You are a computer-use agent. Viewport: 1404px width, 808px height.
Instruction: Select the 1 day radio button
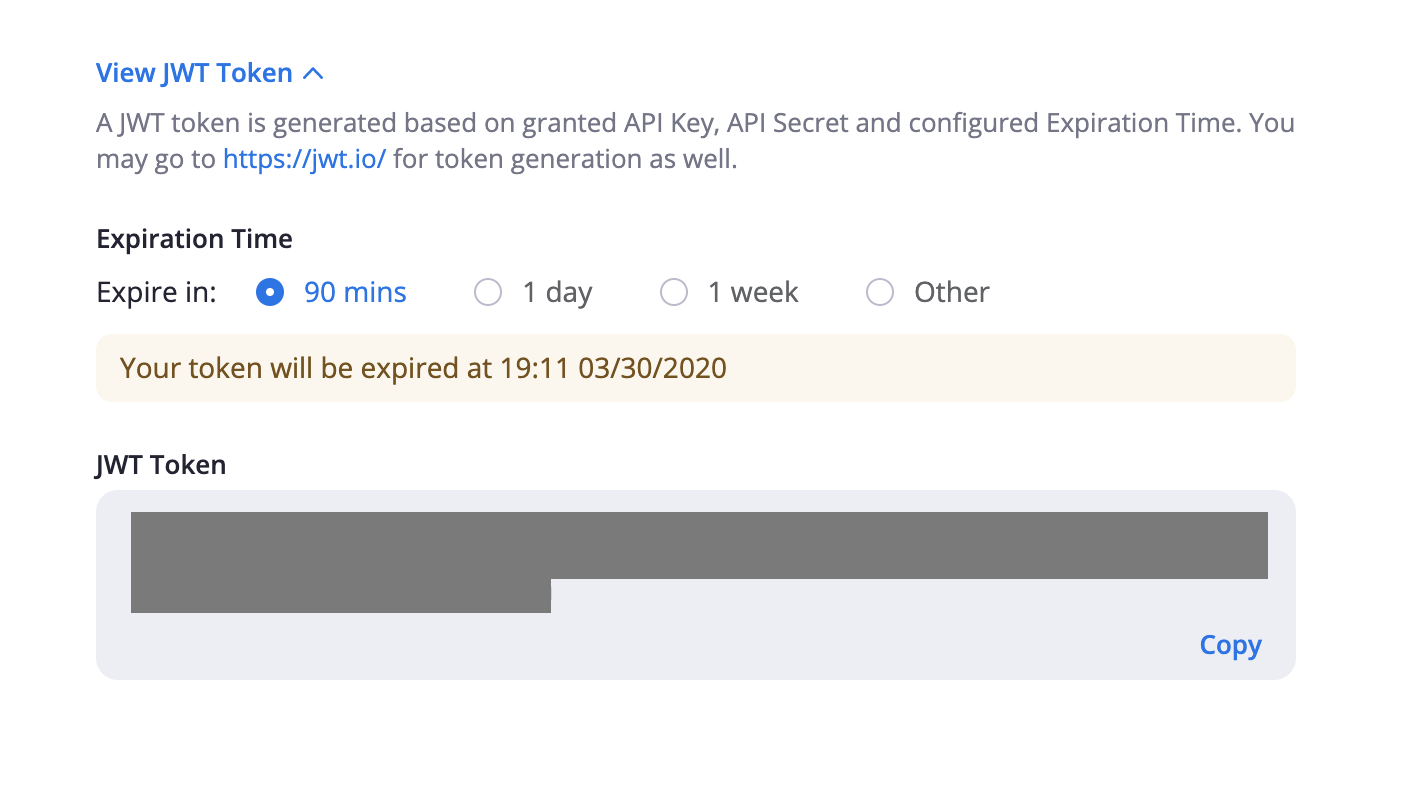(488, 292)
